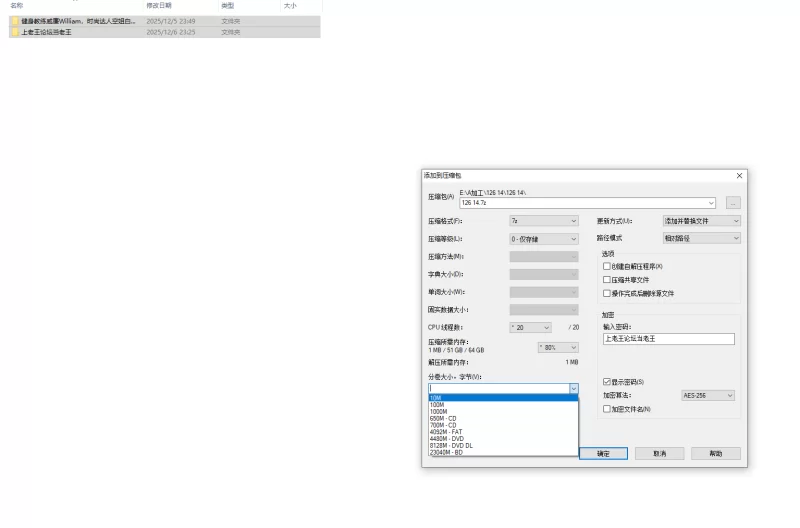This screenshot has width=800, height=528.
Task: Close the 添加到压缩包 dialog
Action: (740, 175)
